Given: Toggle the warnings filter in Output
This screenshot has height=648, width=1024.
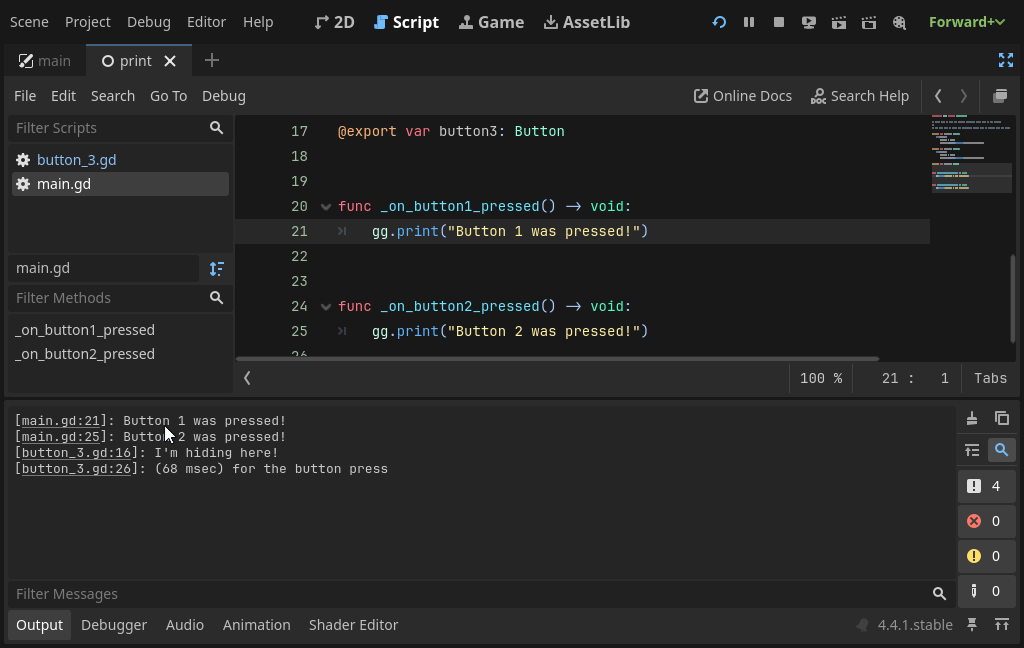Looking at the screenshot, I should 986,556.
